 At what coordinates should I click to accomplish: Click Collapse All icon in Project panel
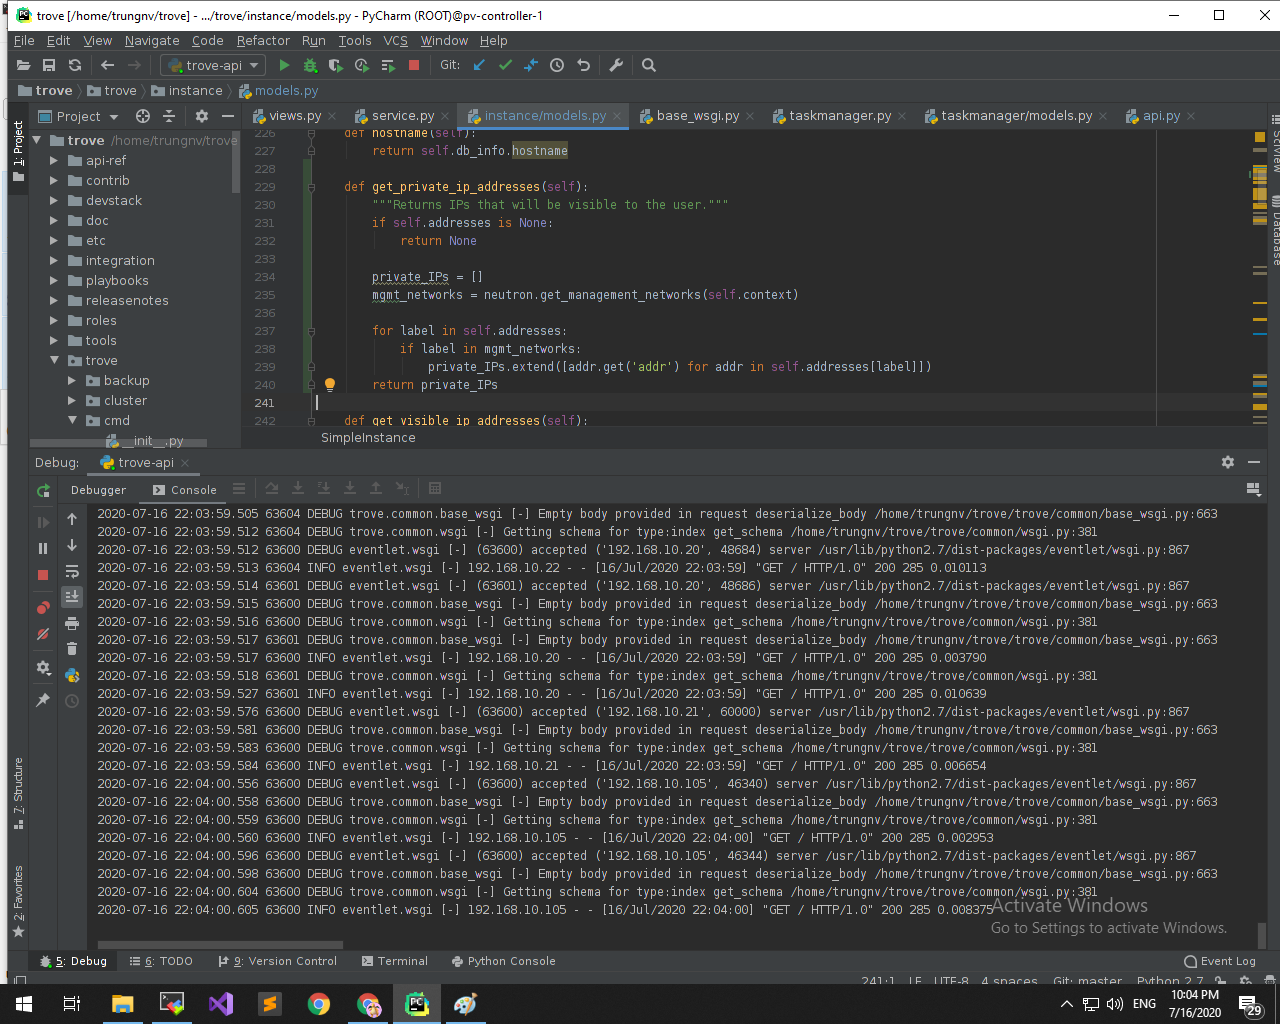pos(169,116)
